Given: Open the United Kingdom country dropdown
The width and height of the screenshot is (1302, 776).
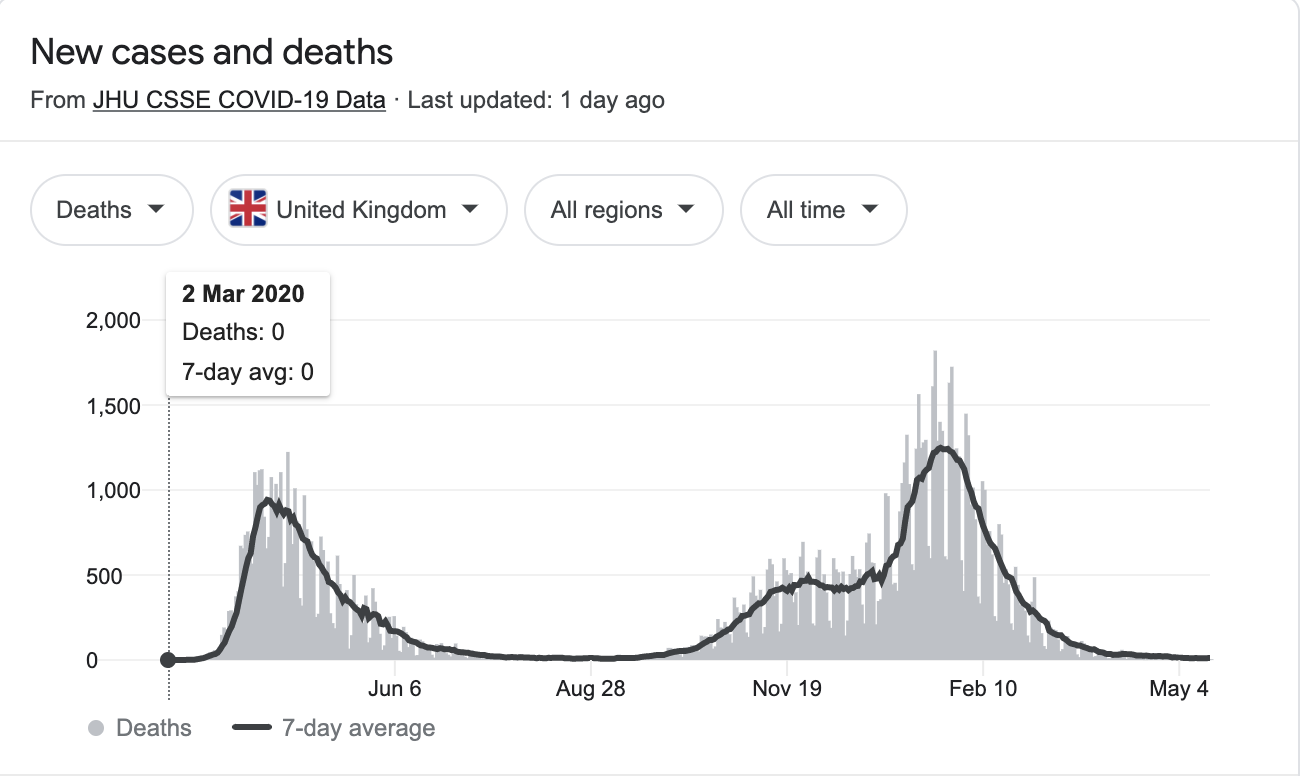Looking at the screenshot, I should (x=359, y=210).
